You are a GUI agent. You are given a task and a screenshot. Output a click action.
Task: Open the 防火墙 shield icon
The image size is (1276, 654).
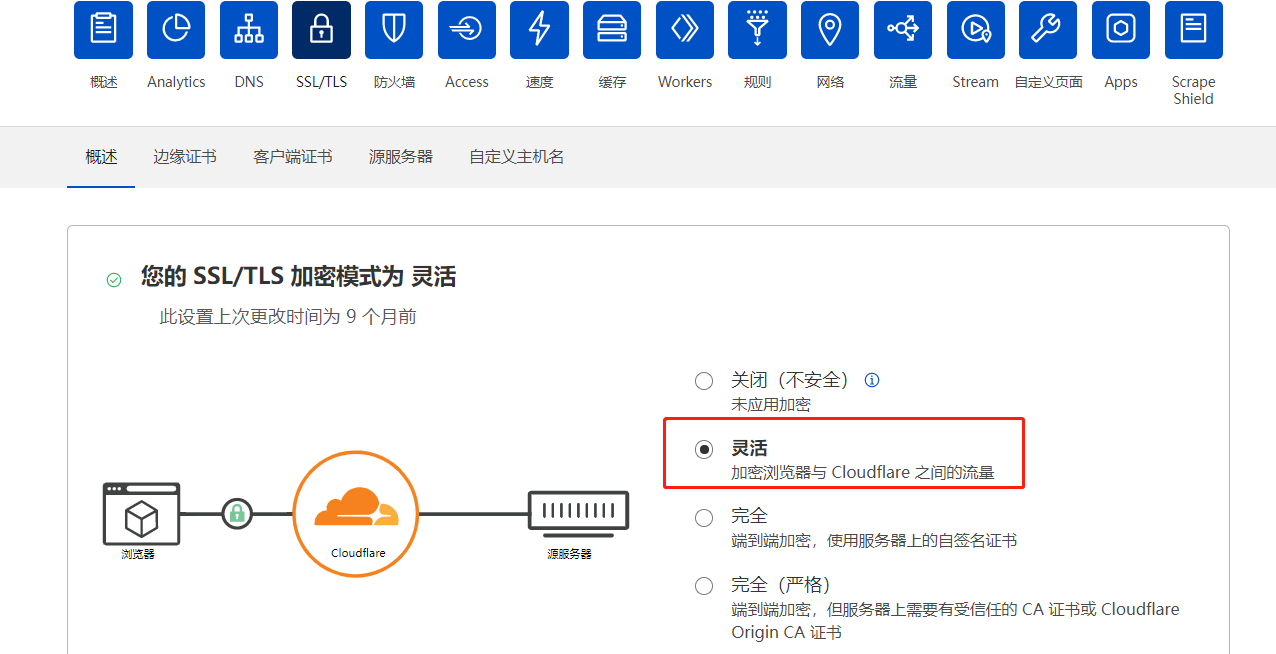(394, 30)
